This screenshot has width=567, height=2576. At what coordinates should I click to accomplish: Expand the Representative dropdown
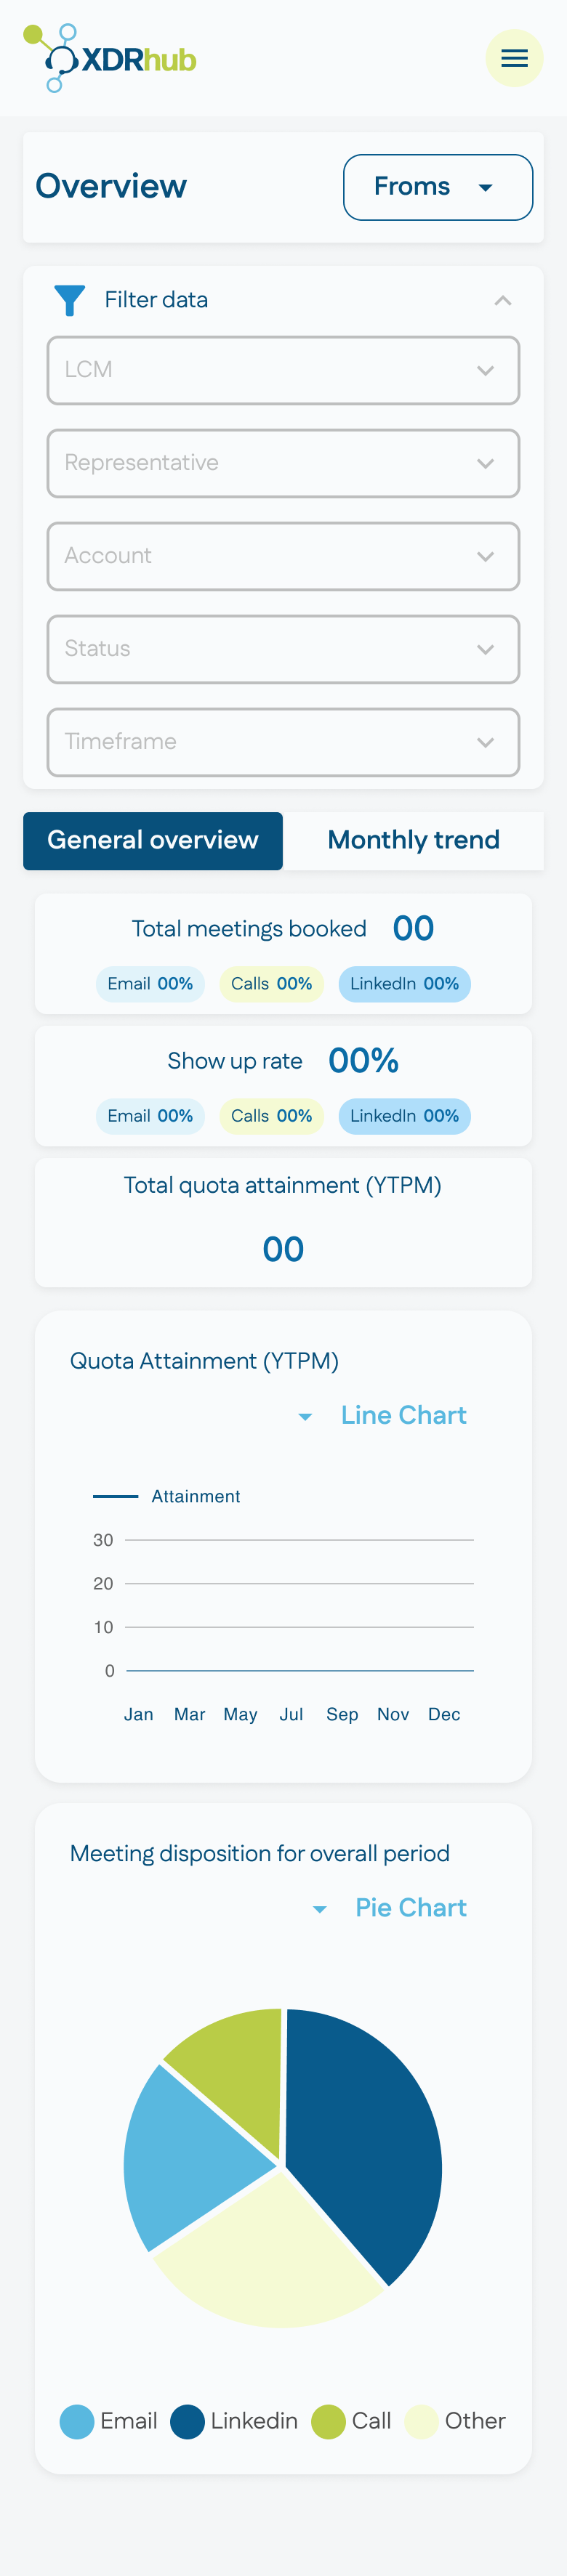pyautogui.click(x=283, y=463)
